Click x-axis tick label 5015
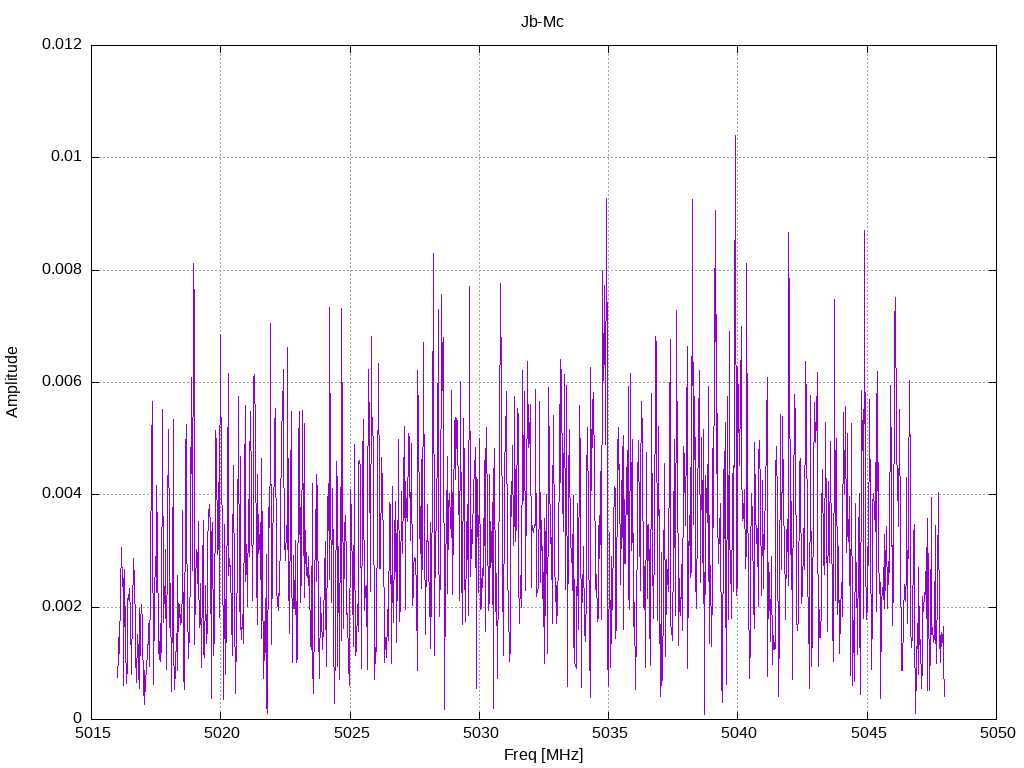Image resolution: width=1024 pixels, height=768 pixels. (92, 733)
